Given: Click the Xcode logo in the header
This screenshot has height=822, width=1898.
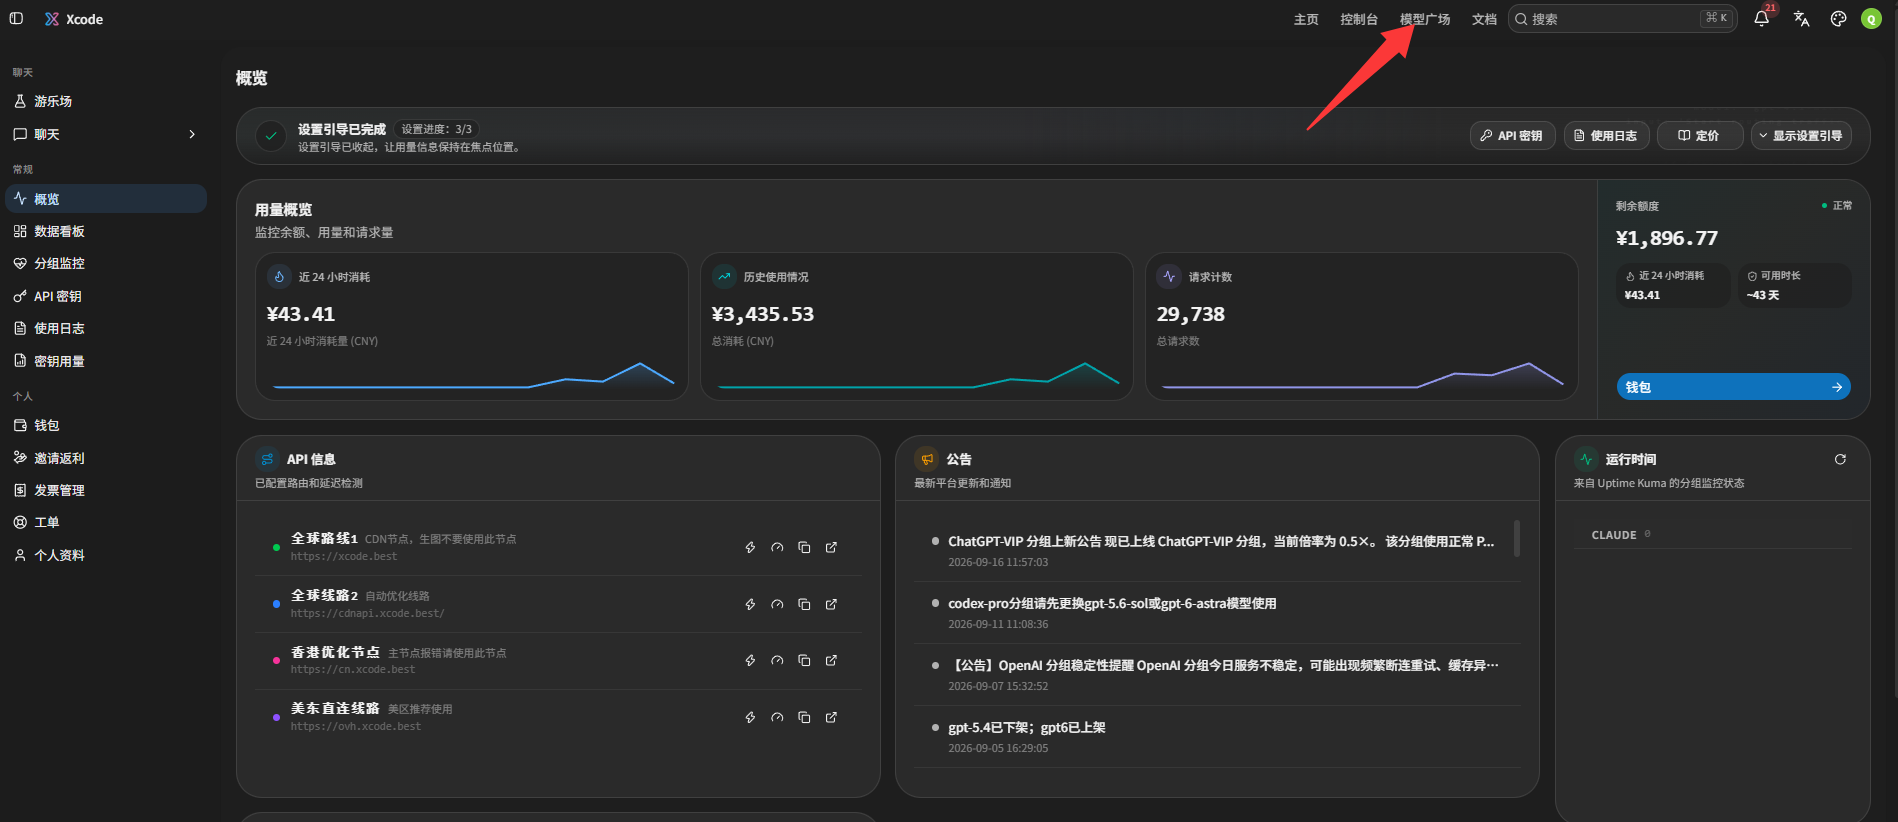Looking at the screenshot, I should (x=74, y=19).
